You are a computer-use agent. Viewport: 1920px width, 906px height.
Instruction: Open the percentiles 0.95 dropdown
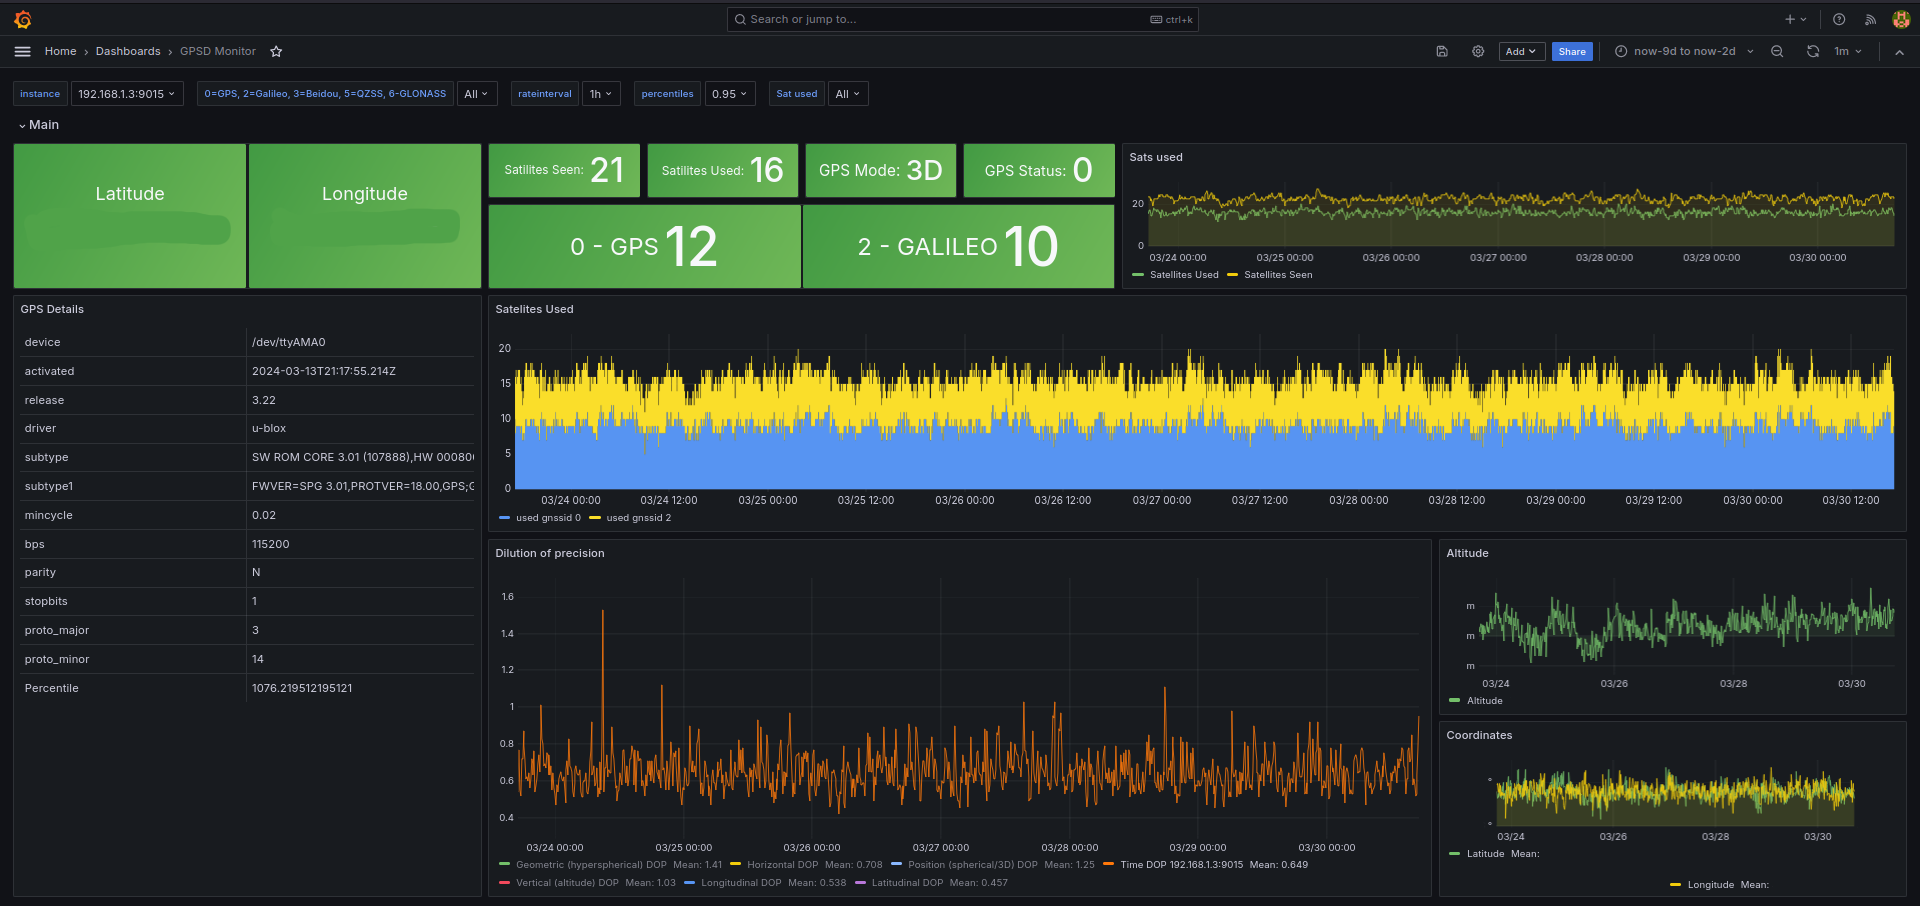(730, 93)
